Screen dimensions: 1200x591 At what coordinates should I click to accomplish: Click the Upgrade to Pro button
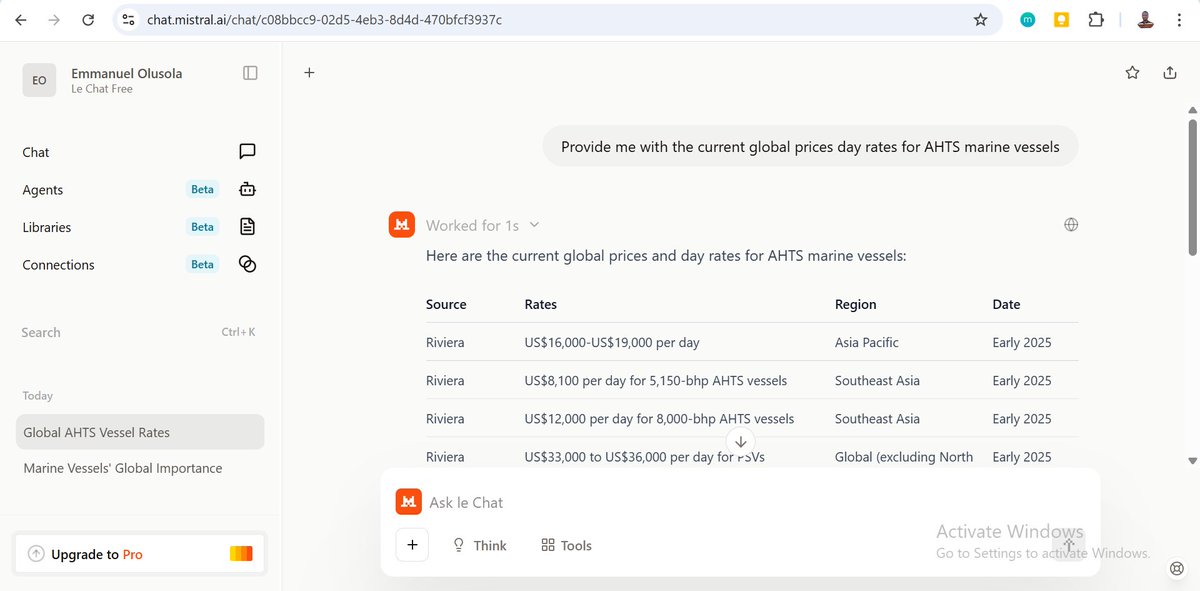(139, 552)
